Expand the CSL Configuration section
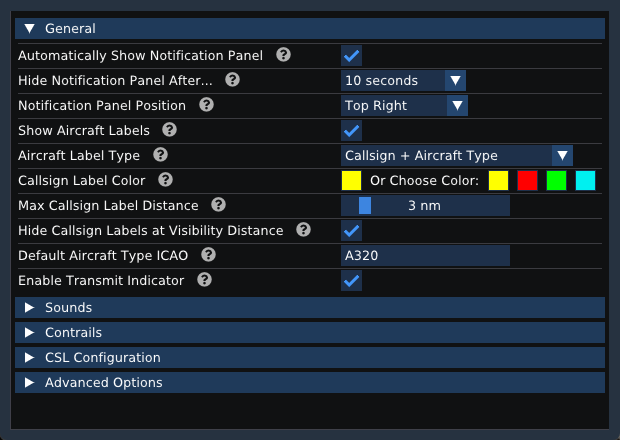620x440 pixels. point(310,357)
